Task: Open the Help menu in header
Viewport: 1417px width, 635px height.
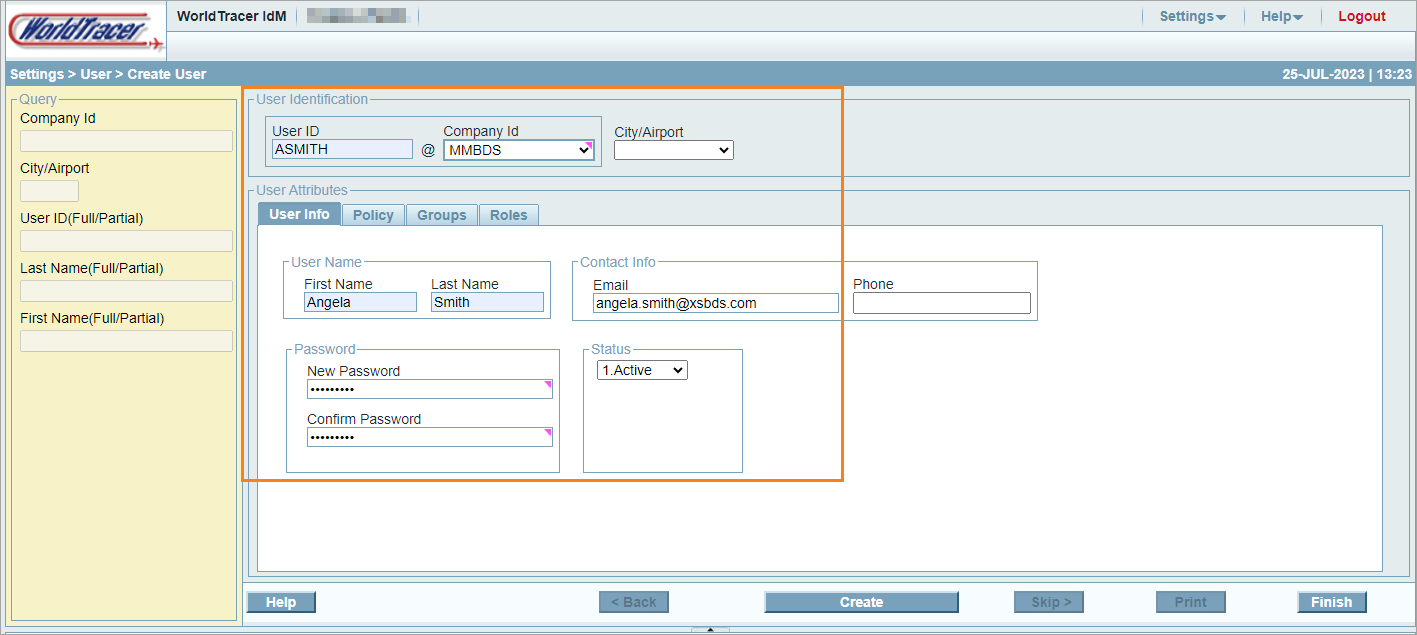Action: (1281, 17)
